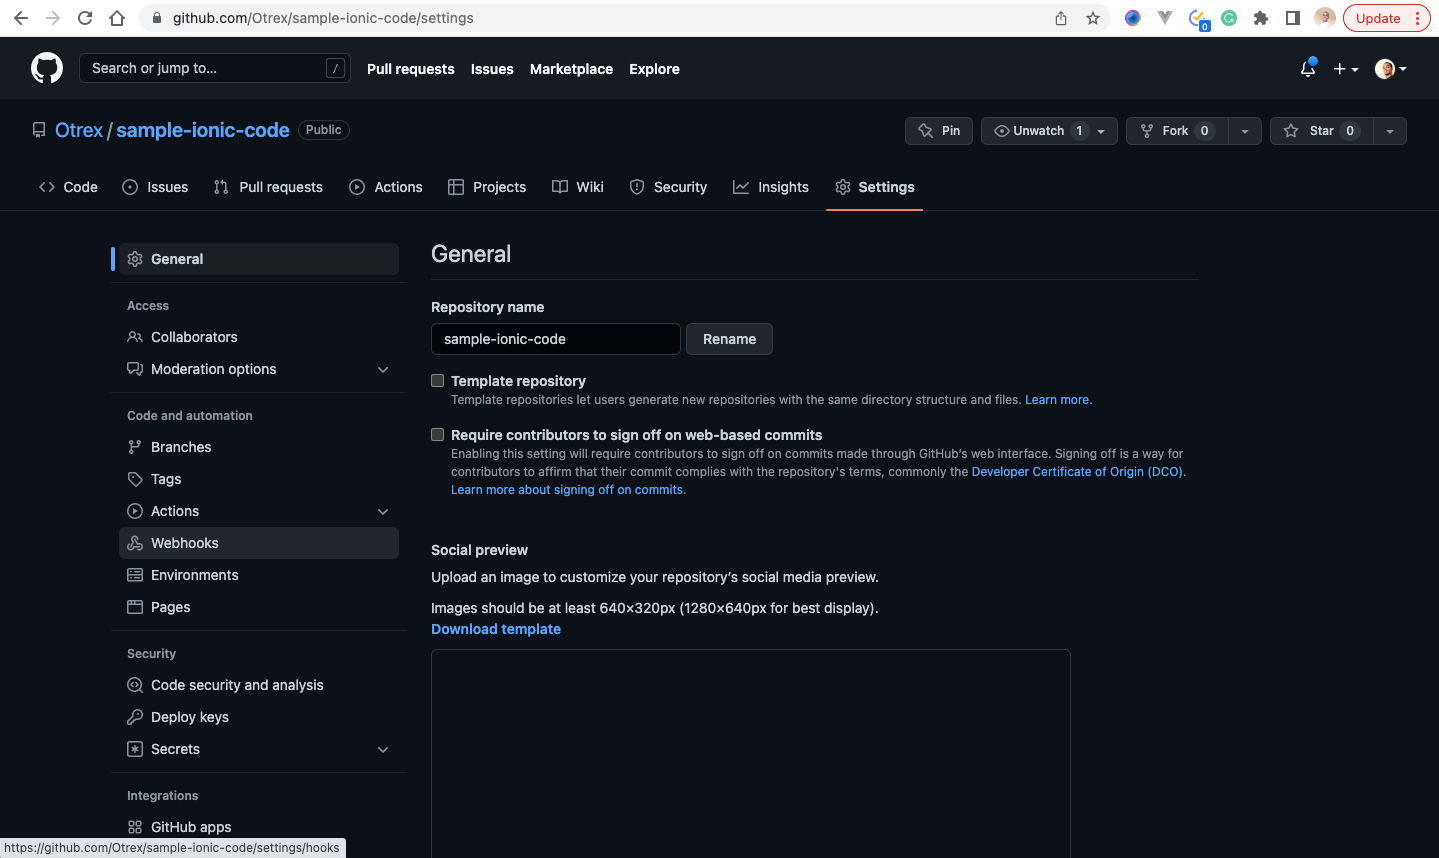The image size is (1439, 858).
Task: Expand the Unwatch dropdown arrow
Action: tap(1102, 131)
